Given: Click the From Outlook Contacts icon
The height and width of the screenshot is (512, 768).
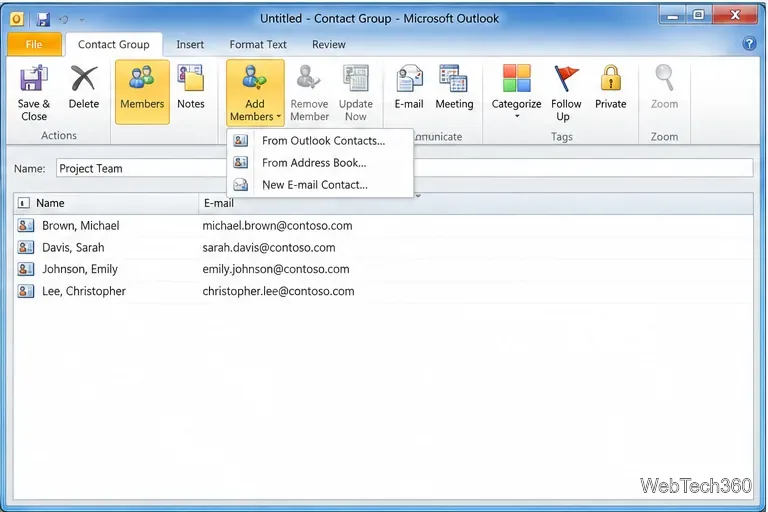Looking at the screenshot, I should click(240, 141).
